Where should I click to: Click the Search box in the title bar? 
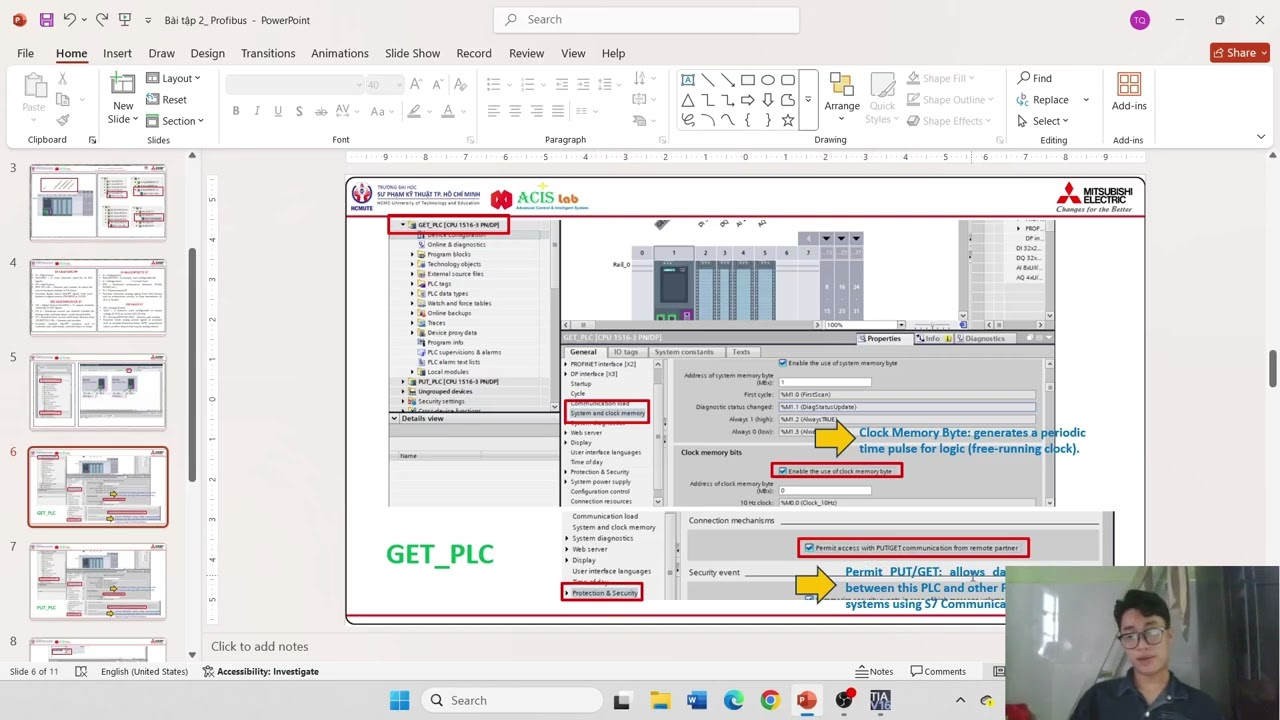click(x=647, y=20)
